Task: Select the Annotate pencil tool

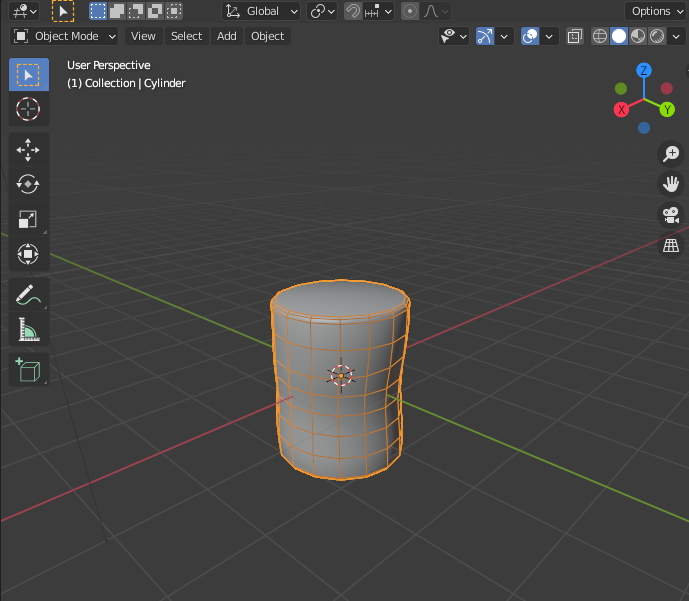Action: point(29,294)
